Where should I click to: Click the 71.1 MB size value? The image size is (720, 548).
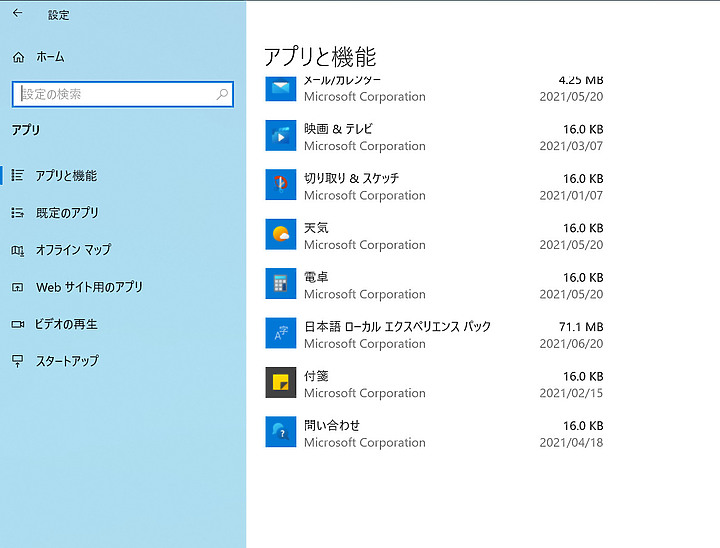(x=581, y=327)
